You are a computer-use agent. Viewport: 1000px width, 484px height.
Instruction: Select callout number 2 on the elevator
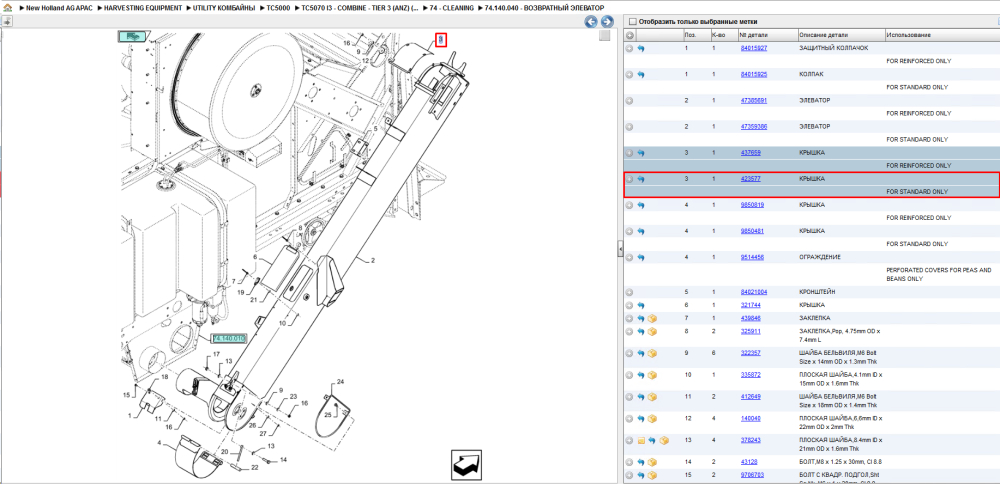372,260
